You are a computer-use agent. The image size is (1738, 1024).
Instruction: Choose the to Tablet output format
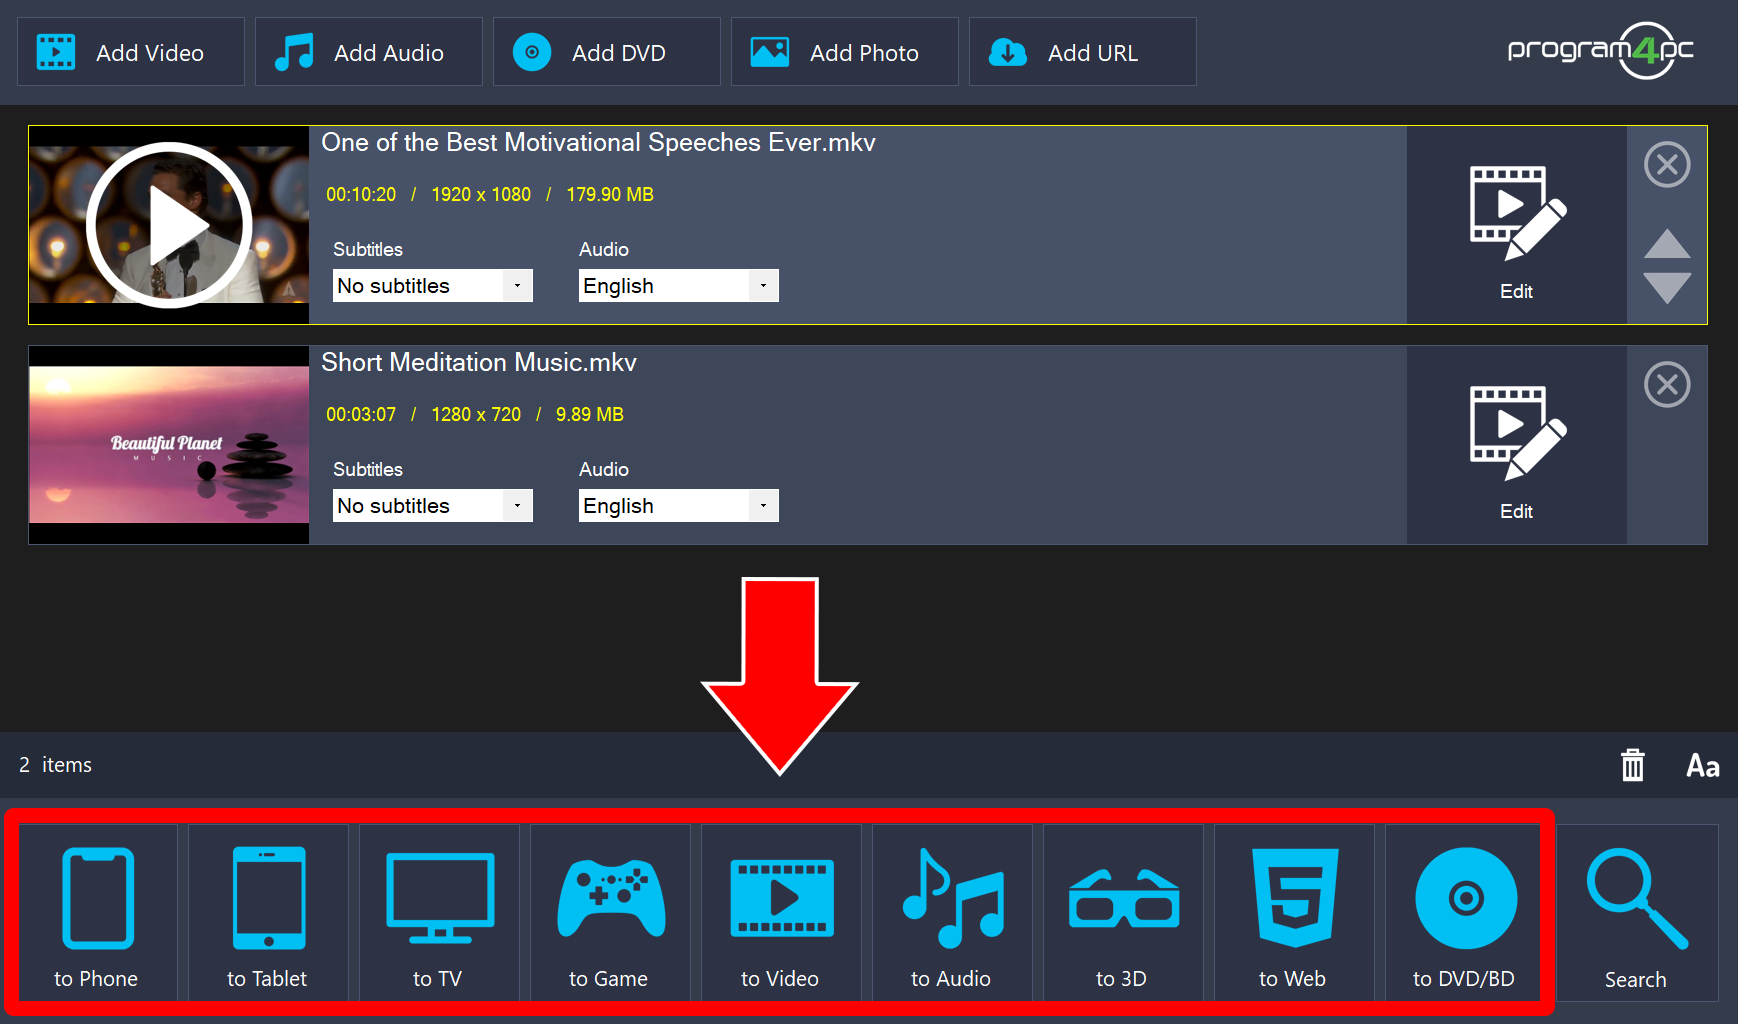pos(268,913)
